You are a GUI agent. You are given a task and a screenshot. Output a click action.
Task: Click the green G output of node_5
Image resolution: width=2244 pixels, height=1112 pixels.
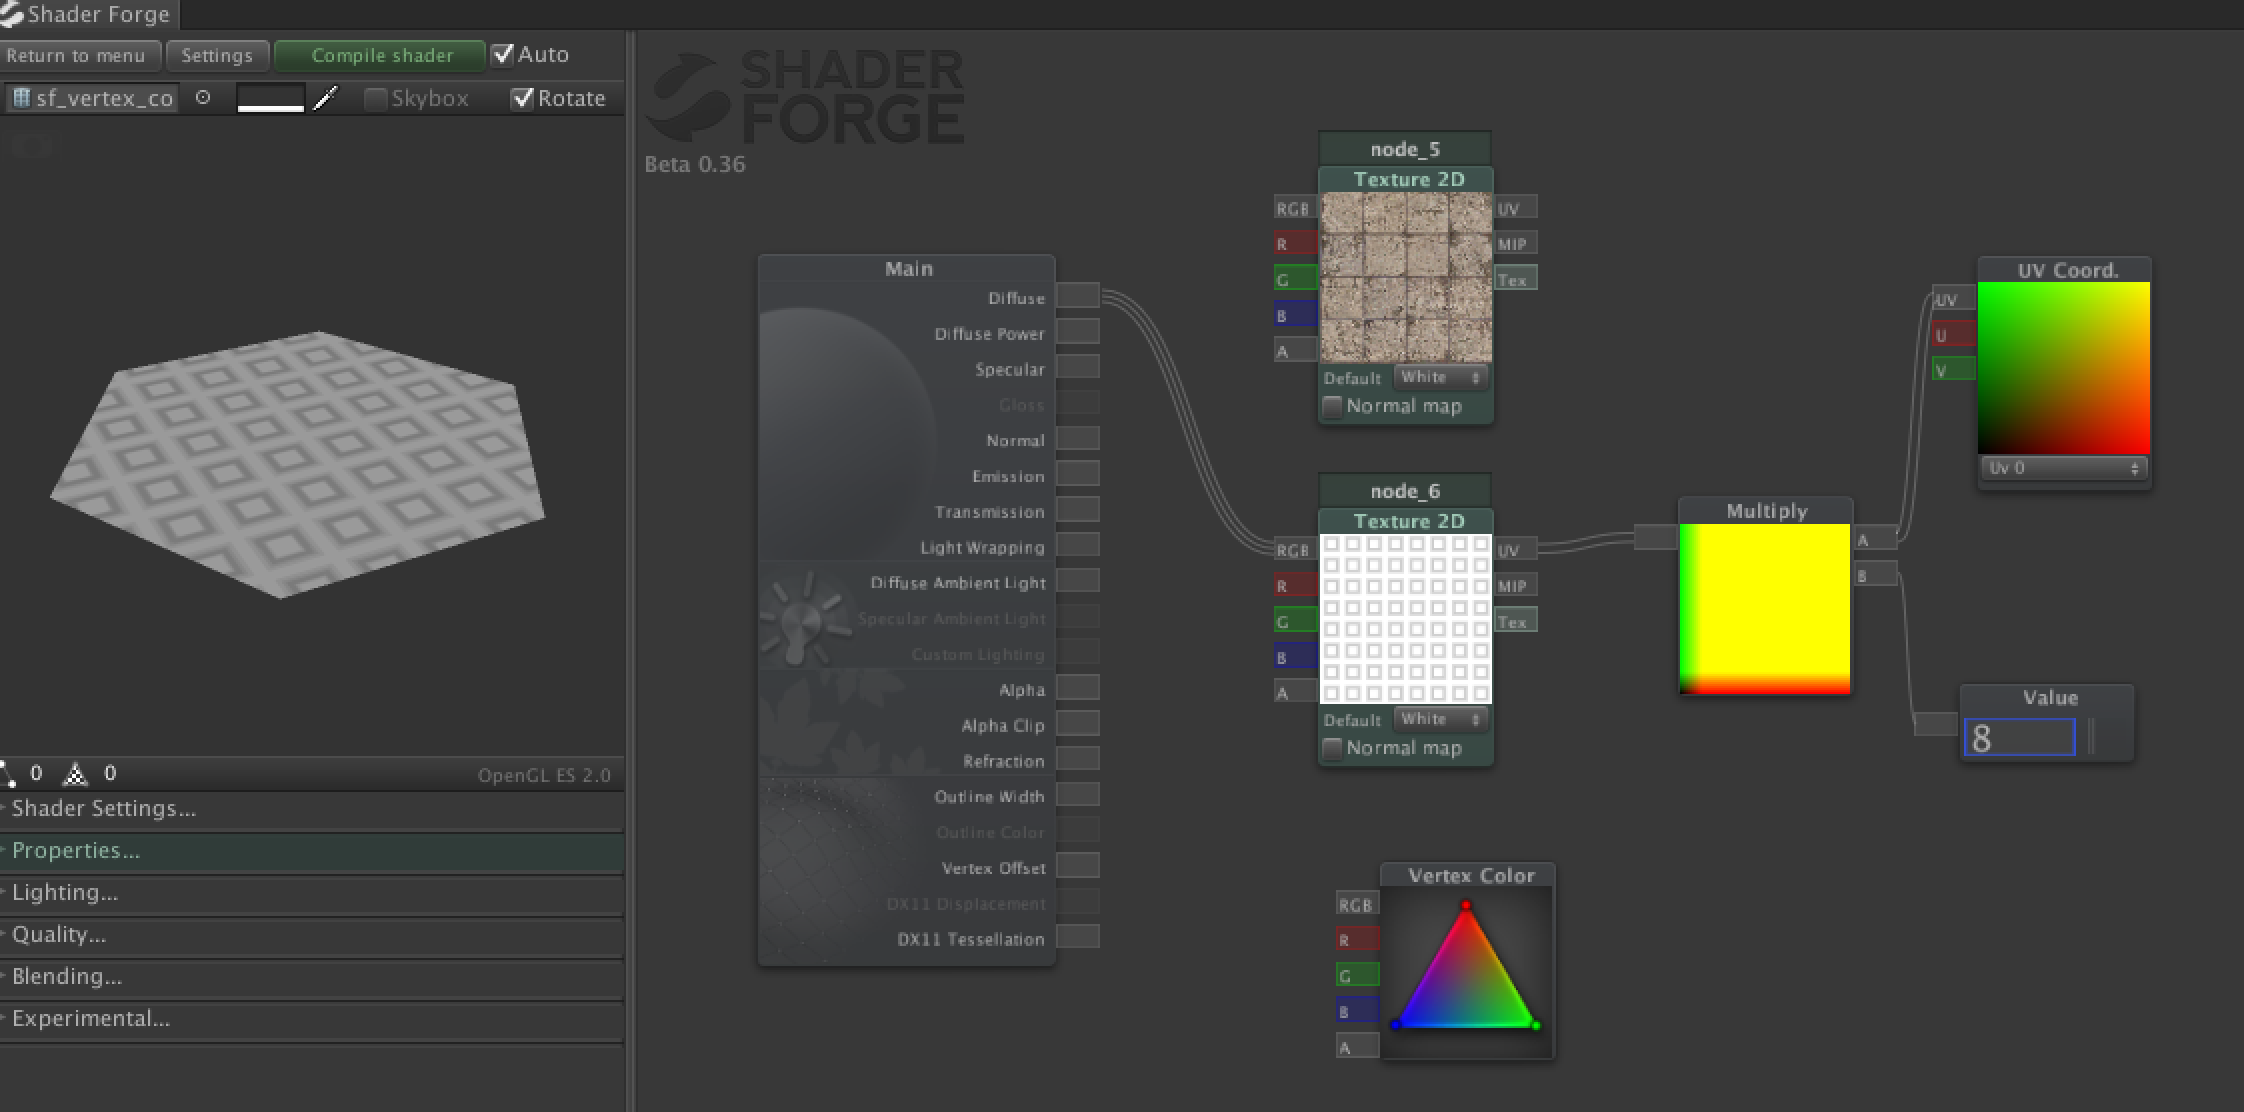[1295, 279]
